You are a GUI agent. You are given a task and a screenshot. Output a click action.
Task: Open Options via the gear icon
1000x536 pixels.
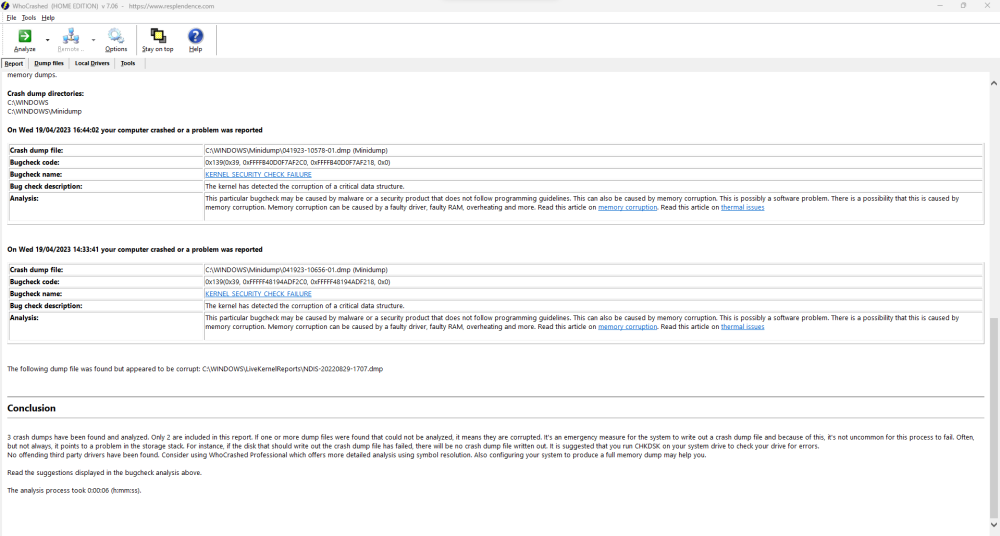(116, 37)
